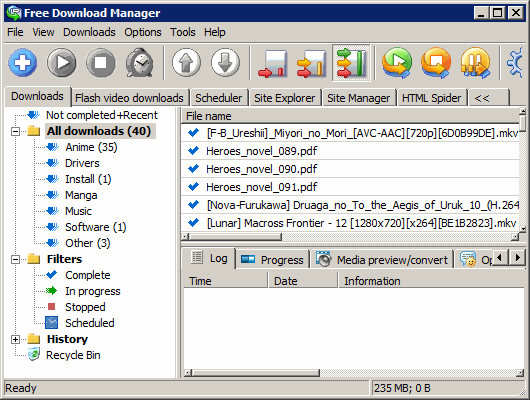Collapse the All downloads tree node

pos(15,131)
